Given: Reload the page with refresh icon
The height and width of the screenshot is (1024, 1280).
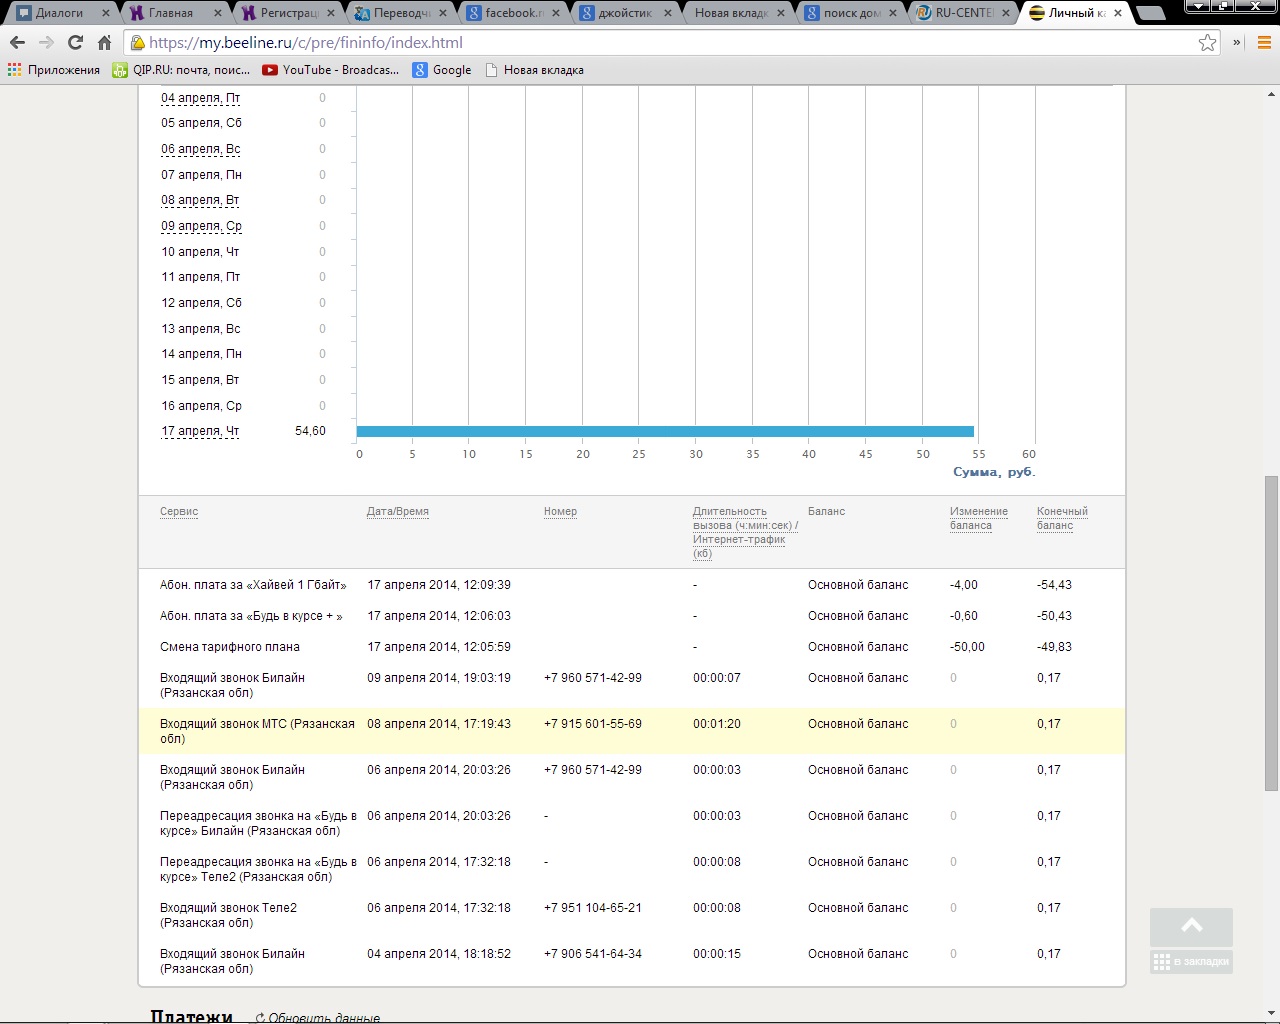Looking at the screenshot, I should (75, 43).
